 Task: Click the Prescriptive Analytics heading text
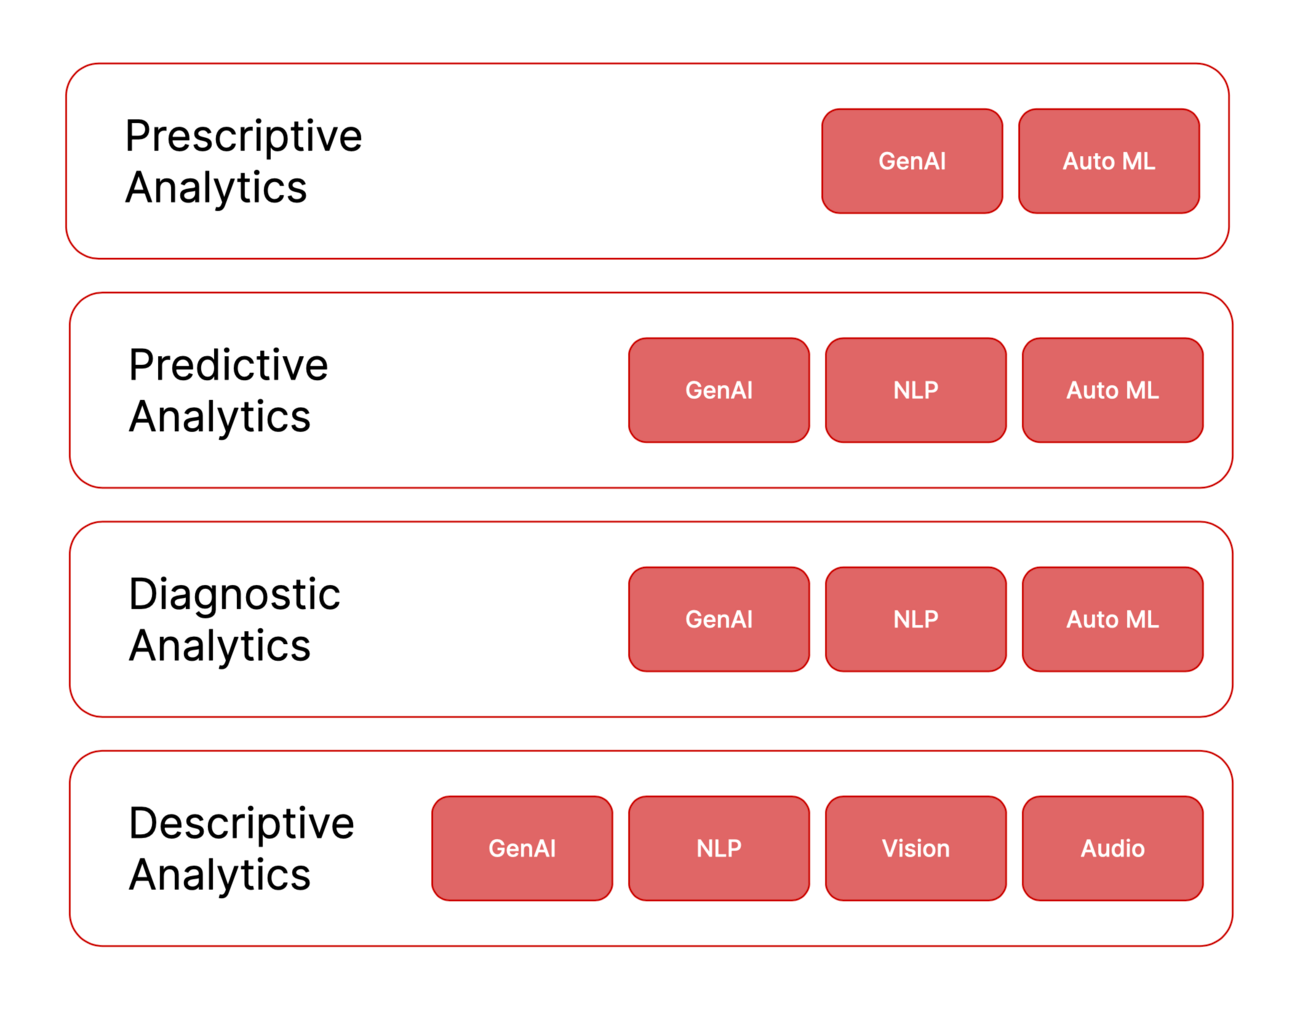point(243,161)
